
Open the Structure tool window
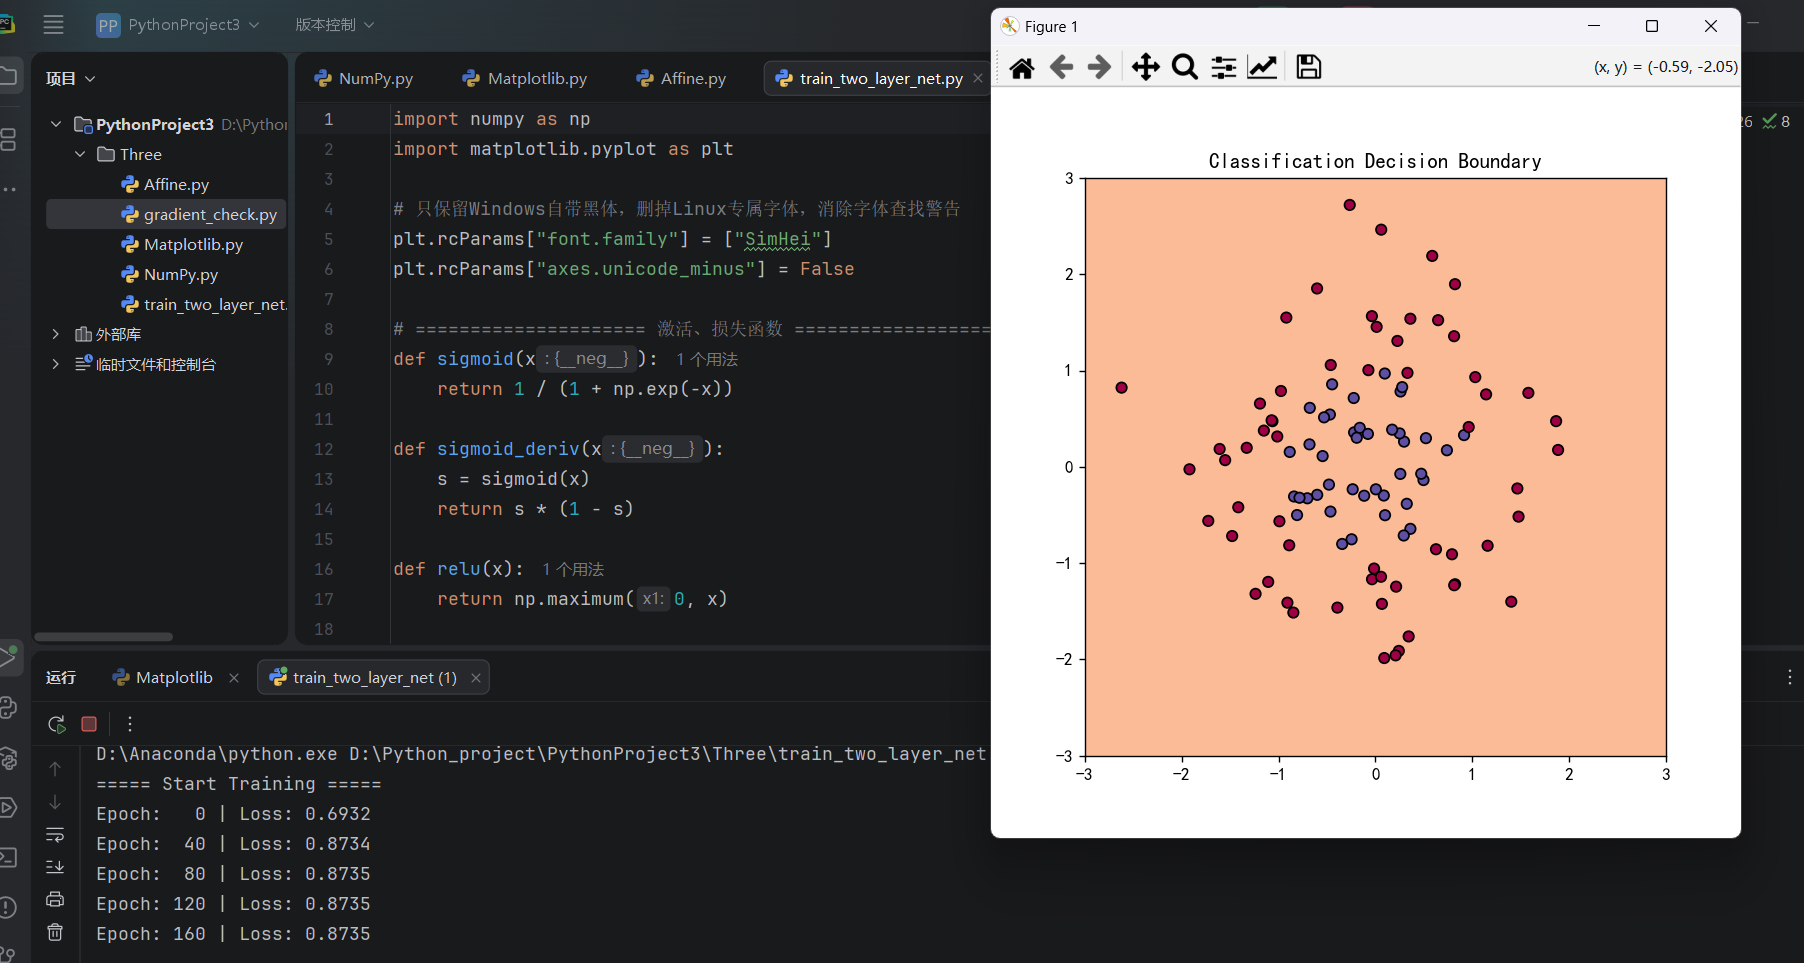(9, 139)
